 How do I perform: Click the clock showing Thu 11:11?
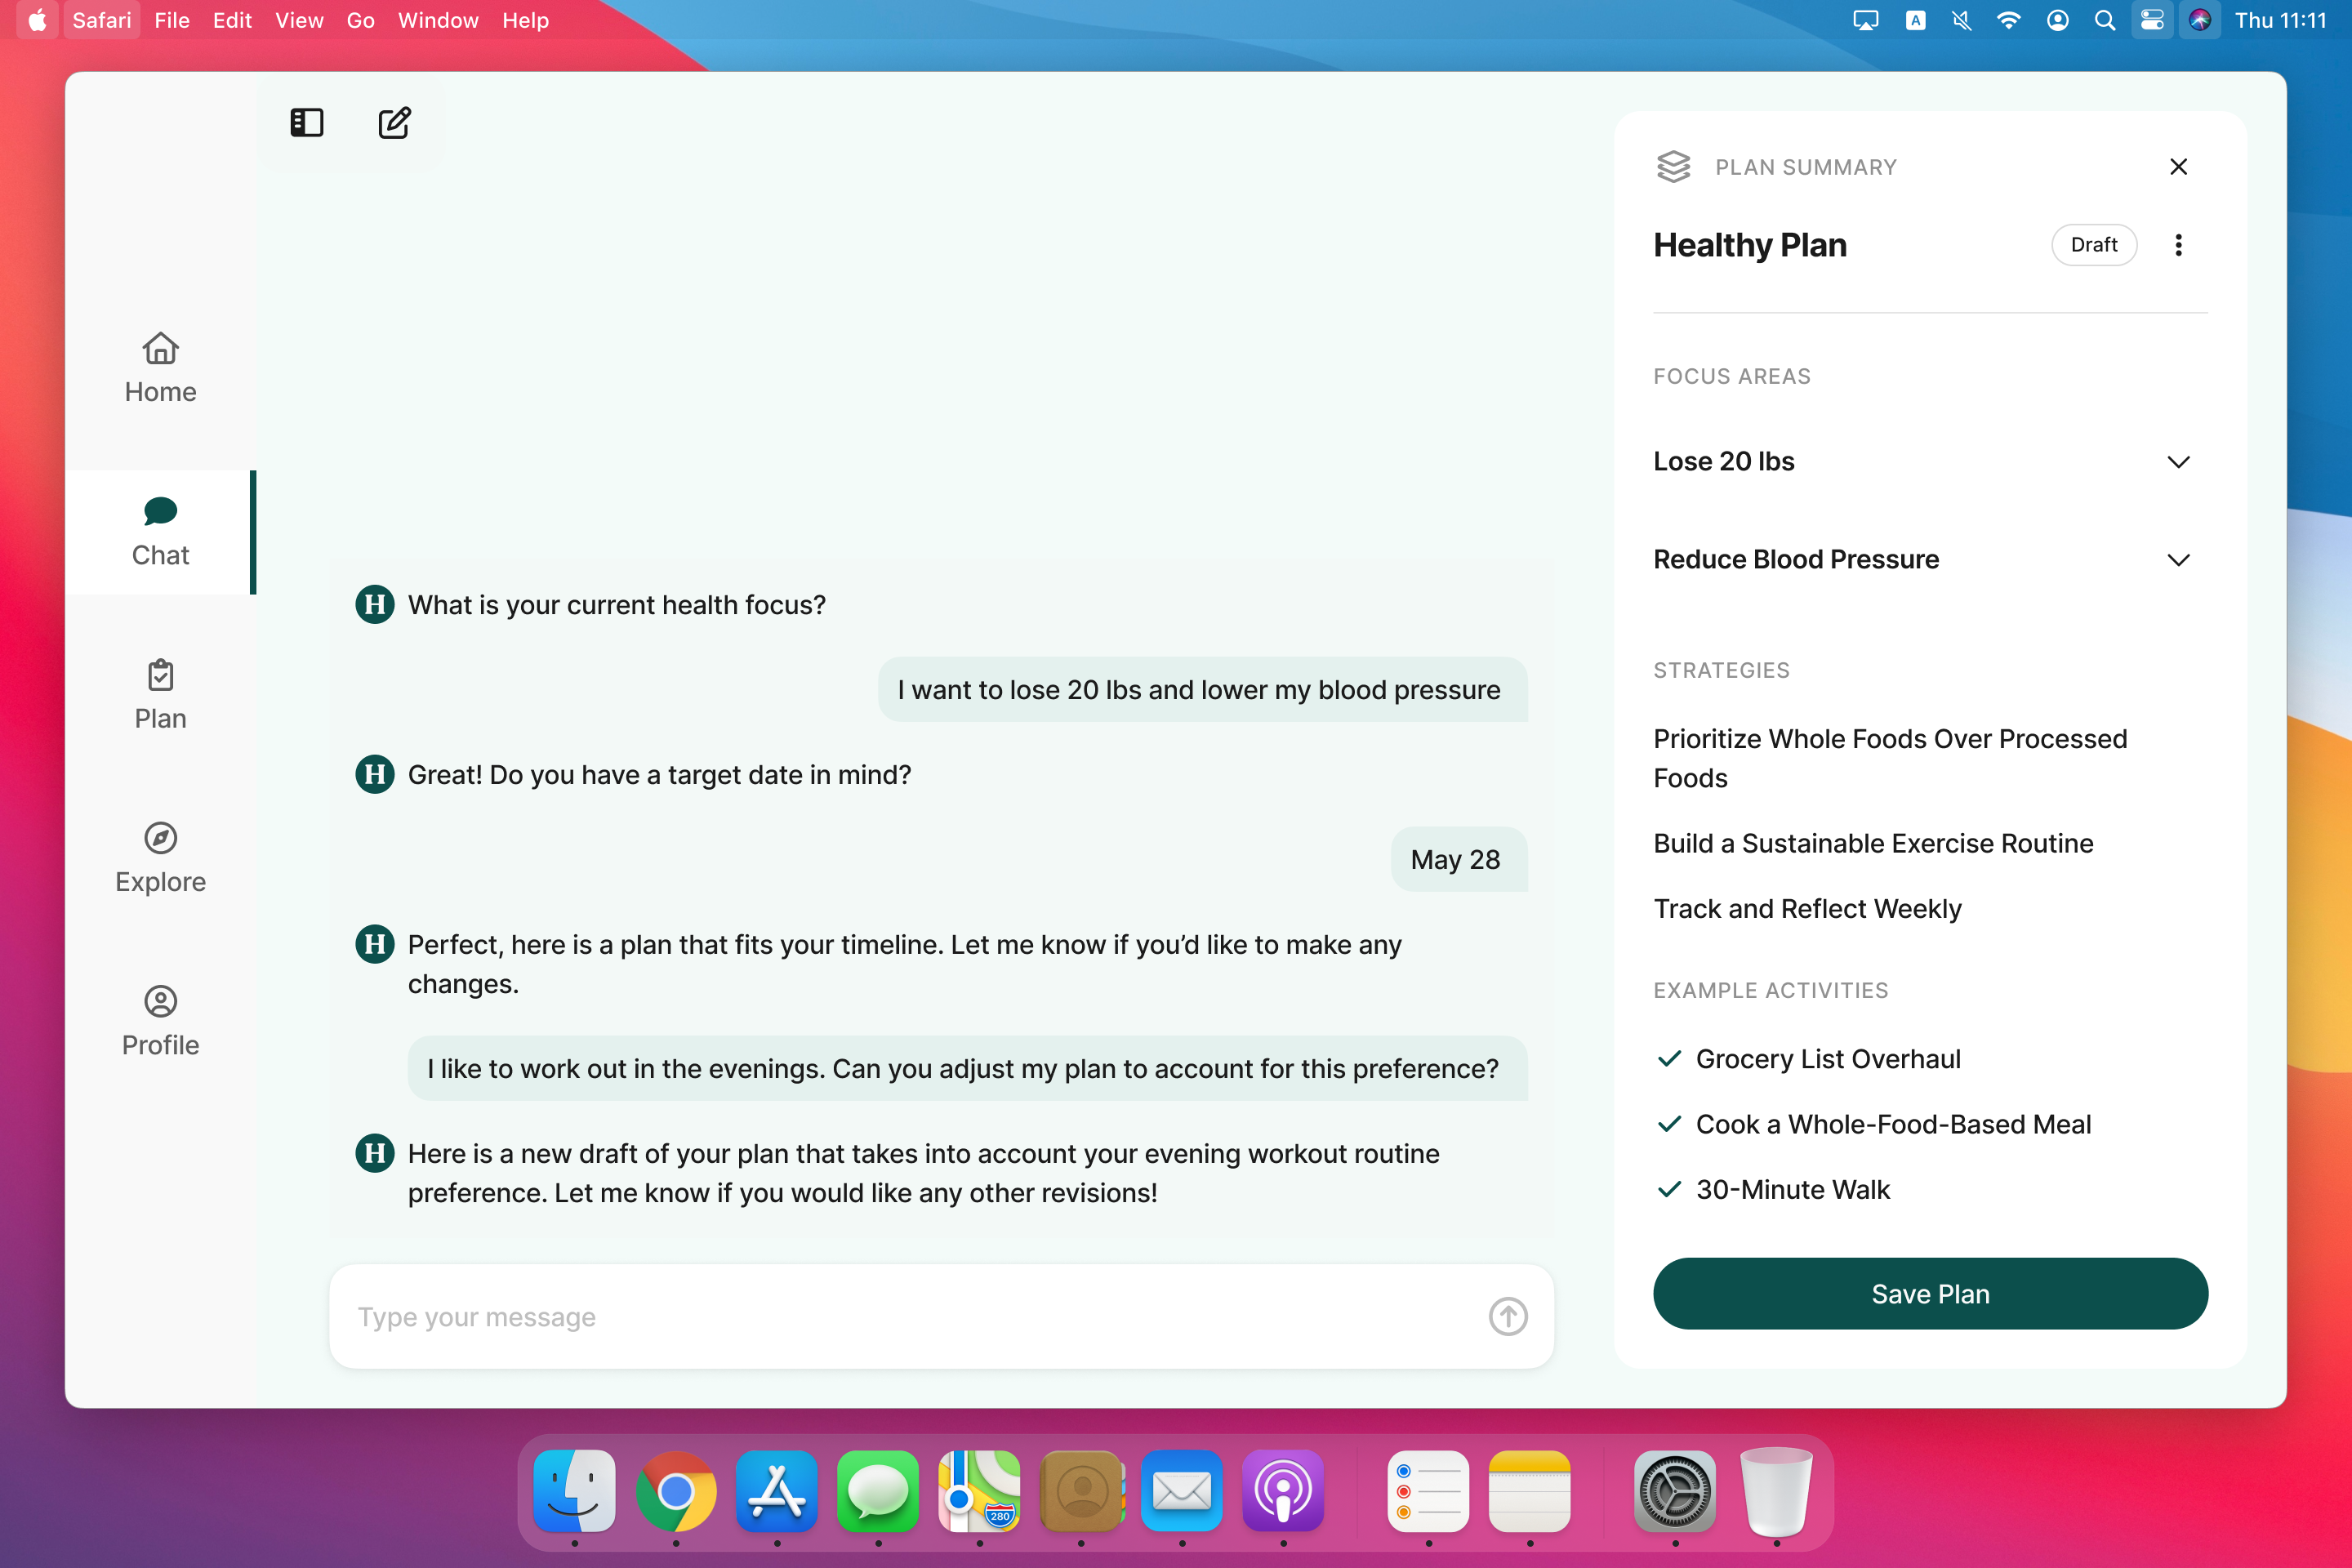[x=2280, y=20]
